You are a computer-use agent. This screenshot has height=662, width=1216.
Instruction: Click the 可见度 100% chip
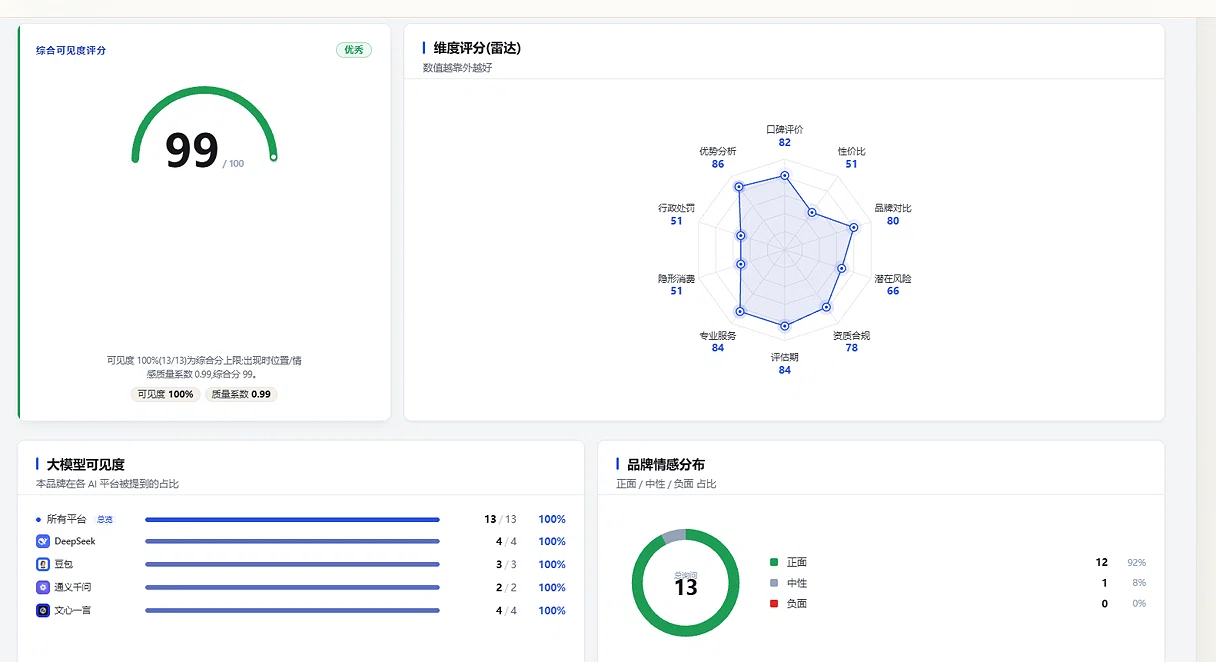click(166, 394)
